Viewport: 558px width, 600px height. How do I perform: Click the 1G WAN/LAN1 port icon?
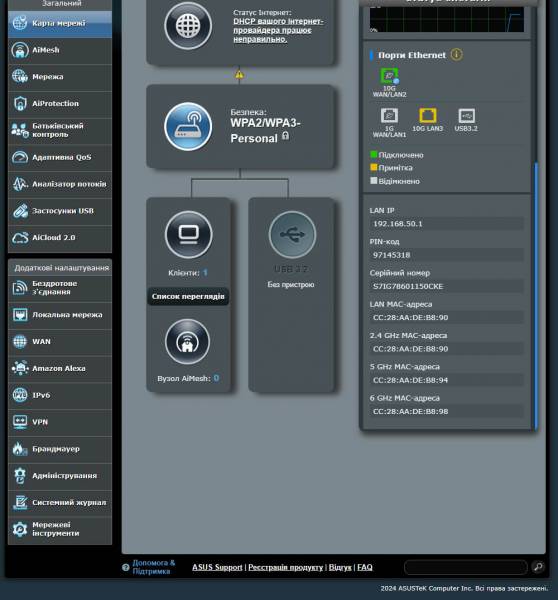point(389,115)
